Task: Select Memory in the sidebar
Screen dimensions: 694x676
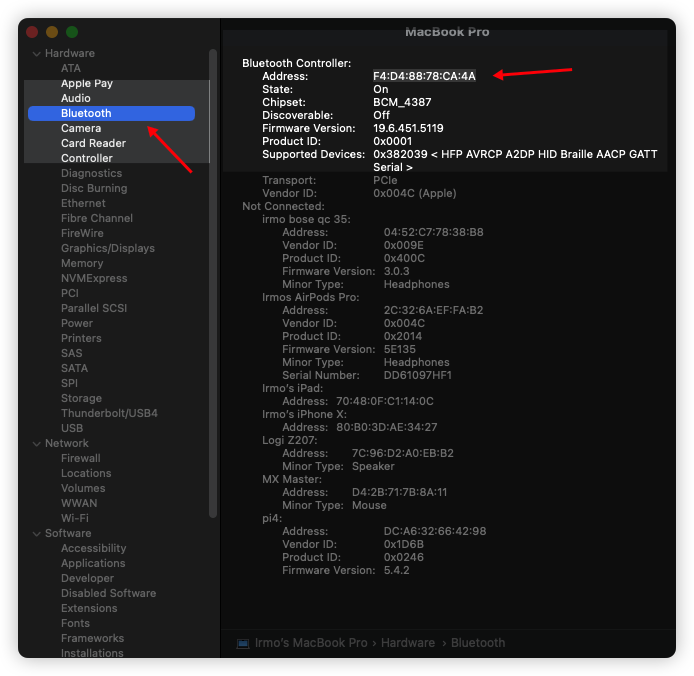Action: (x=82, y=263)
